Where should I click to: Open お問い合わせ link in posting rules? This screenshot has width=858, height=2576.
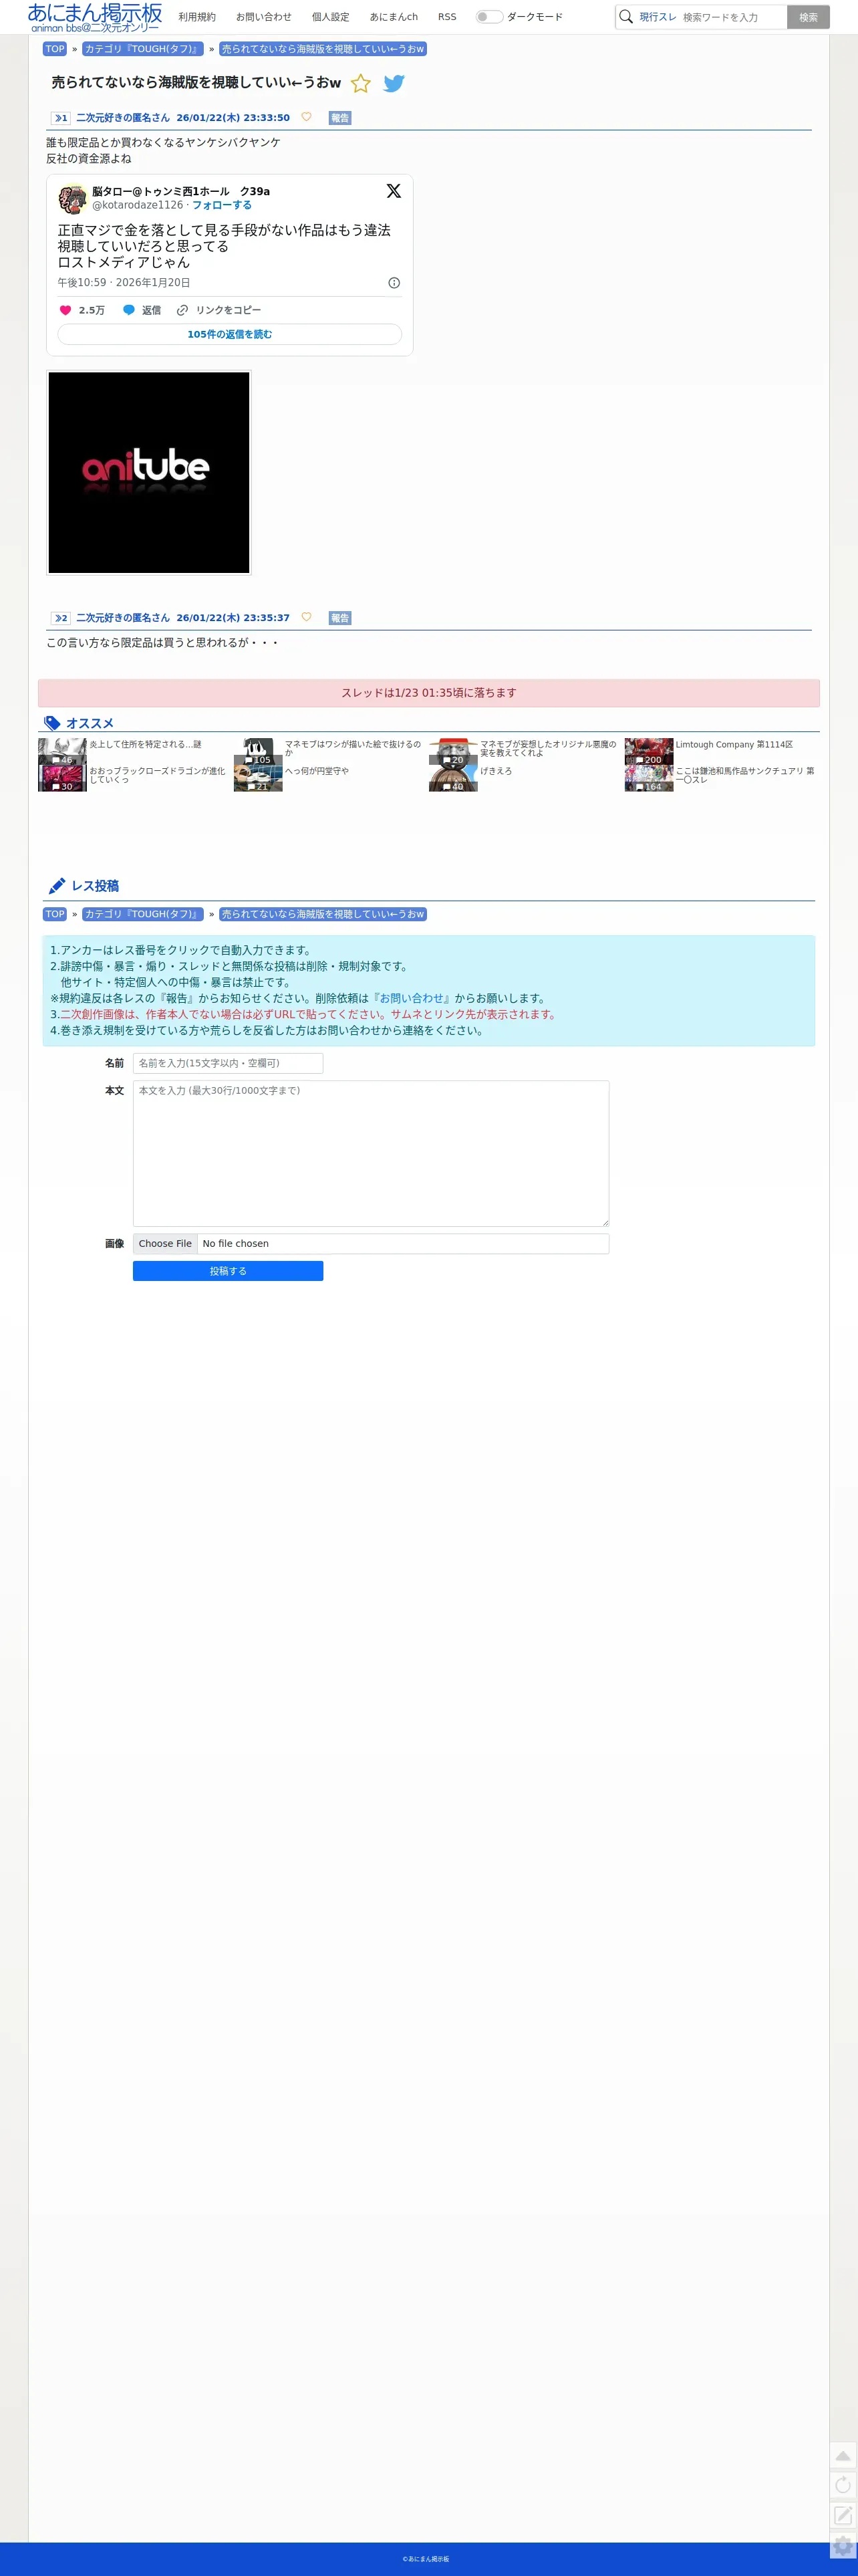point(412,998)
